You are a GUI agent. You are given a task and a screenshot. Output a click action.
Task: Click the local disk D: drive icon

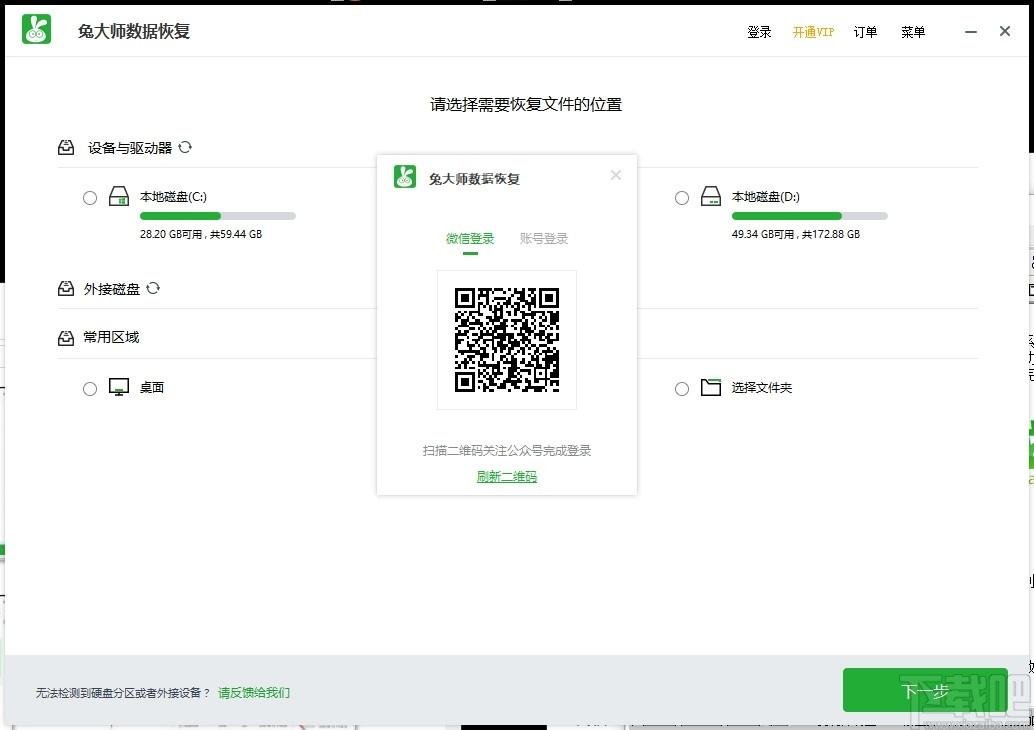711,196
